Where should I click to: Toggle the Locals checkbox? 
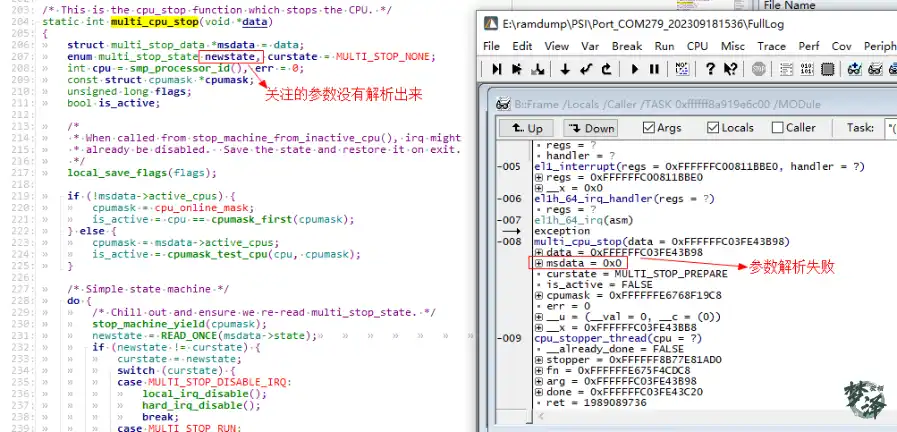pos(713,128)
